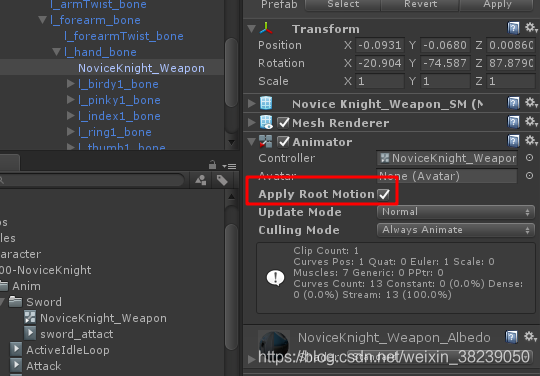Expand the Mesh Renderer foldout
540x376 pixels.
coord(252,122)
